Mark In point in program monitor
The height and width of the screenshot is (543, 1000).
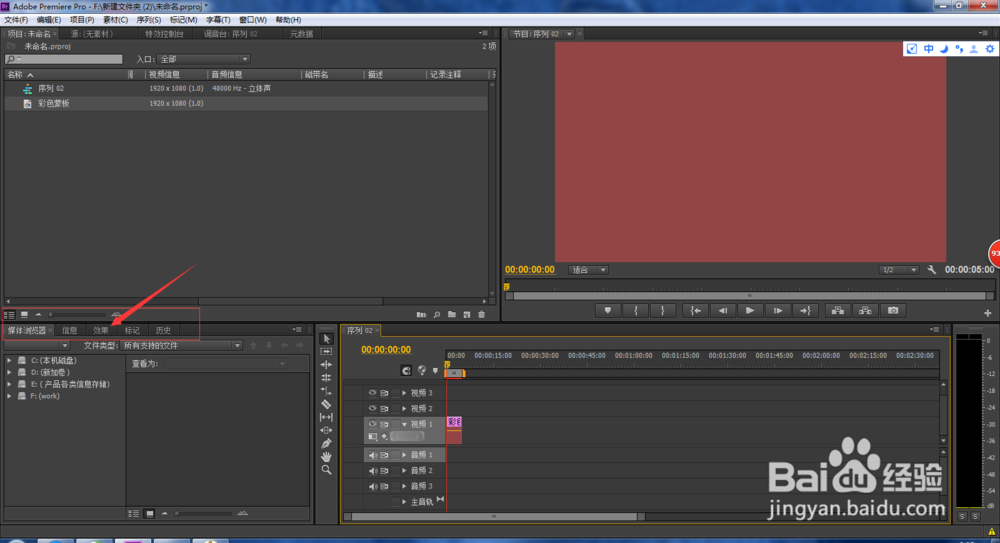(635, 311)
